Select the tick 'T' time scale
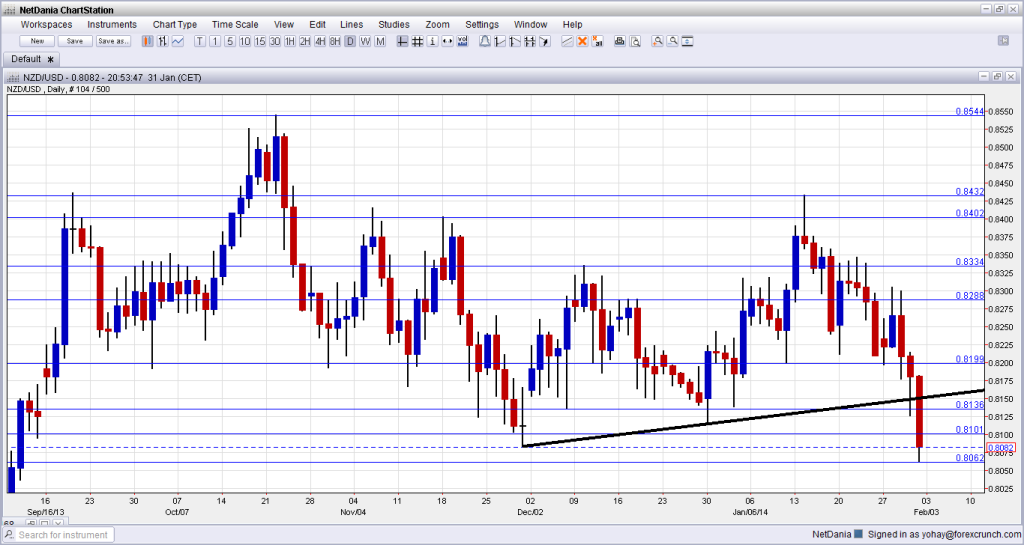This screenshot has width=1024, height=545. point(200,41)
